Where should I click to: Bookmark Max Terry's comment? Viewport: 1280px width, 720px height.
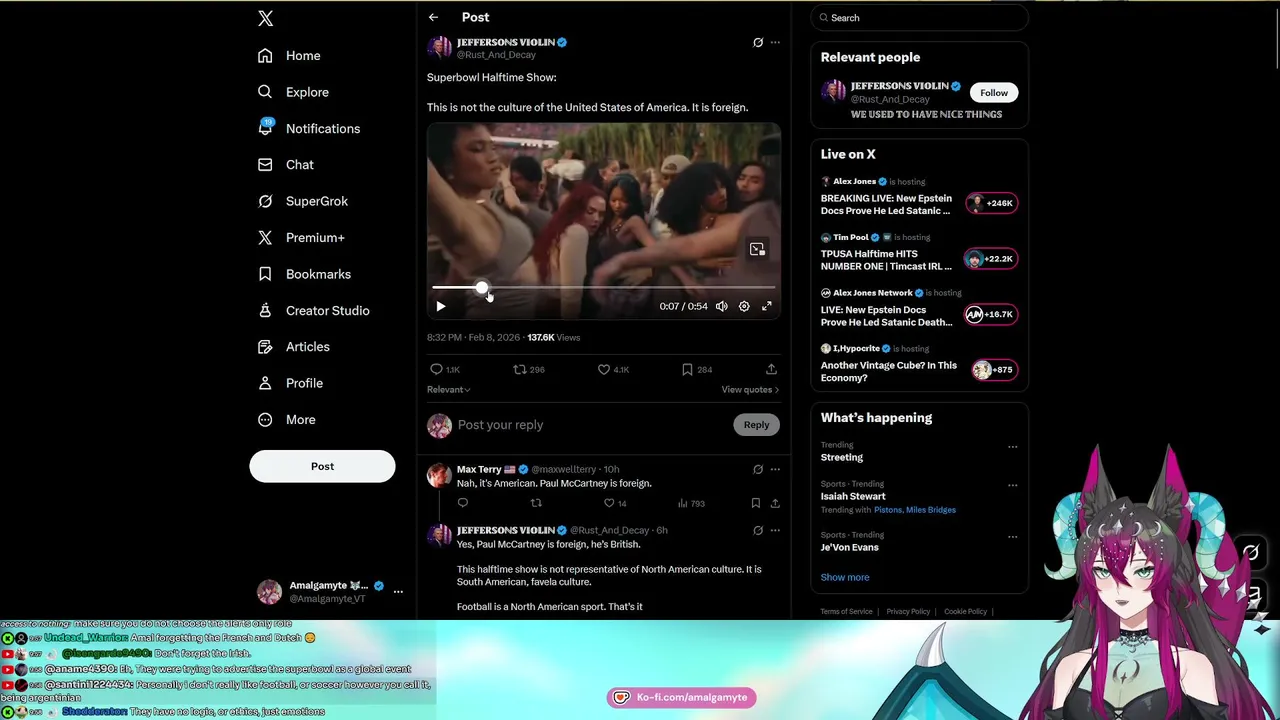click(x=755, y=503)
